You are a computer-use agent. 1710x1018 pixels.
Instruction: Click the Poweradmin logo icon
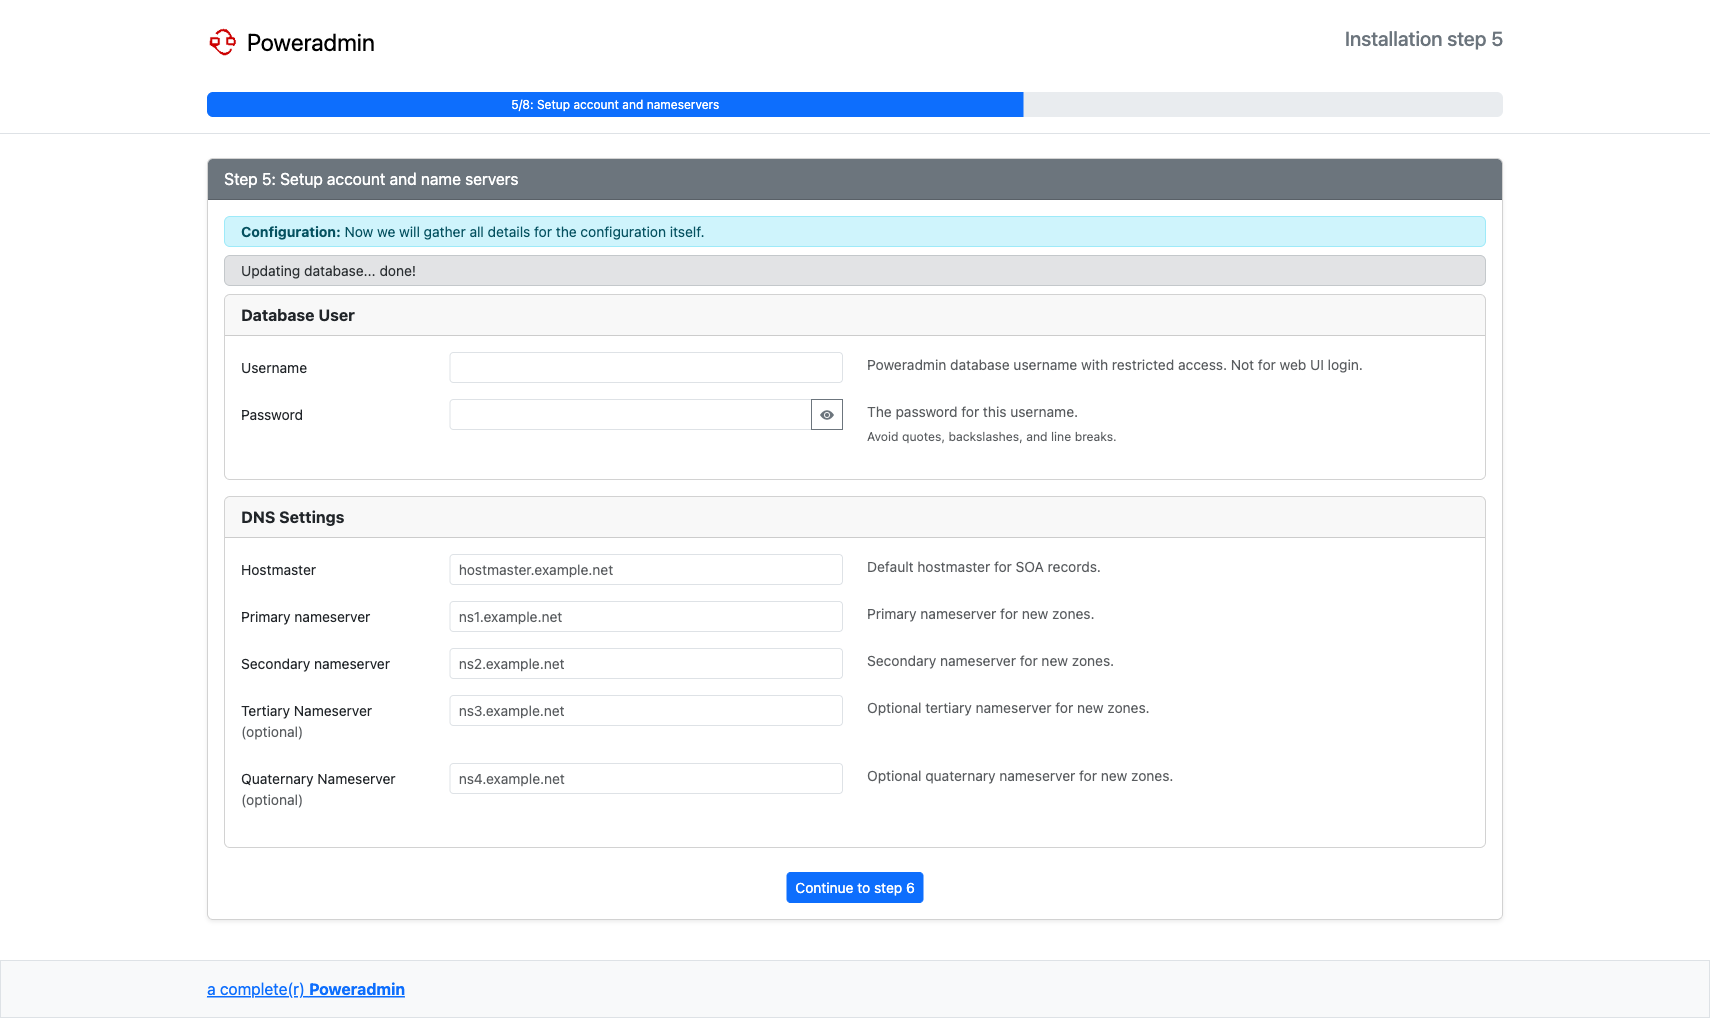222,42
